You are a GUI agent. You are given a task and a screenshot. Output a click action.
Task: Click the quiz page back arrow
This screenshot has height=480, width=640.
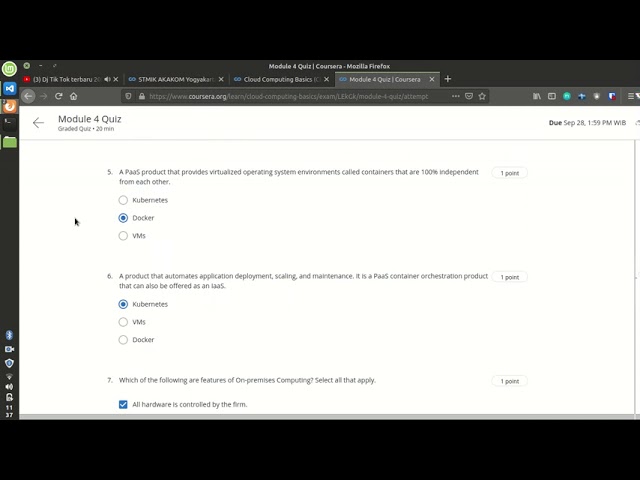(38, 123)
